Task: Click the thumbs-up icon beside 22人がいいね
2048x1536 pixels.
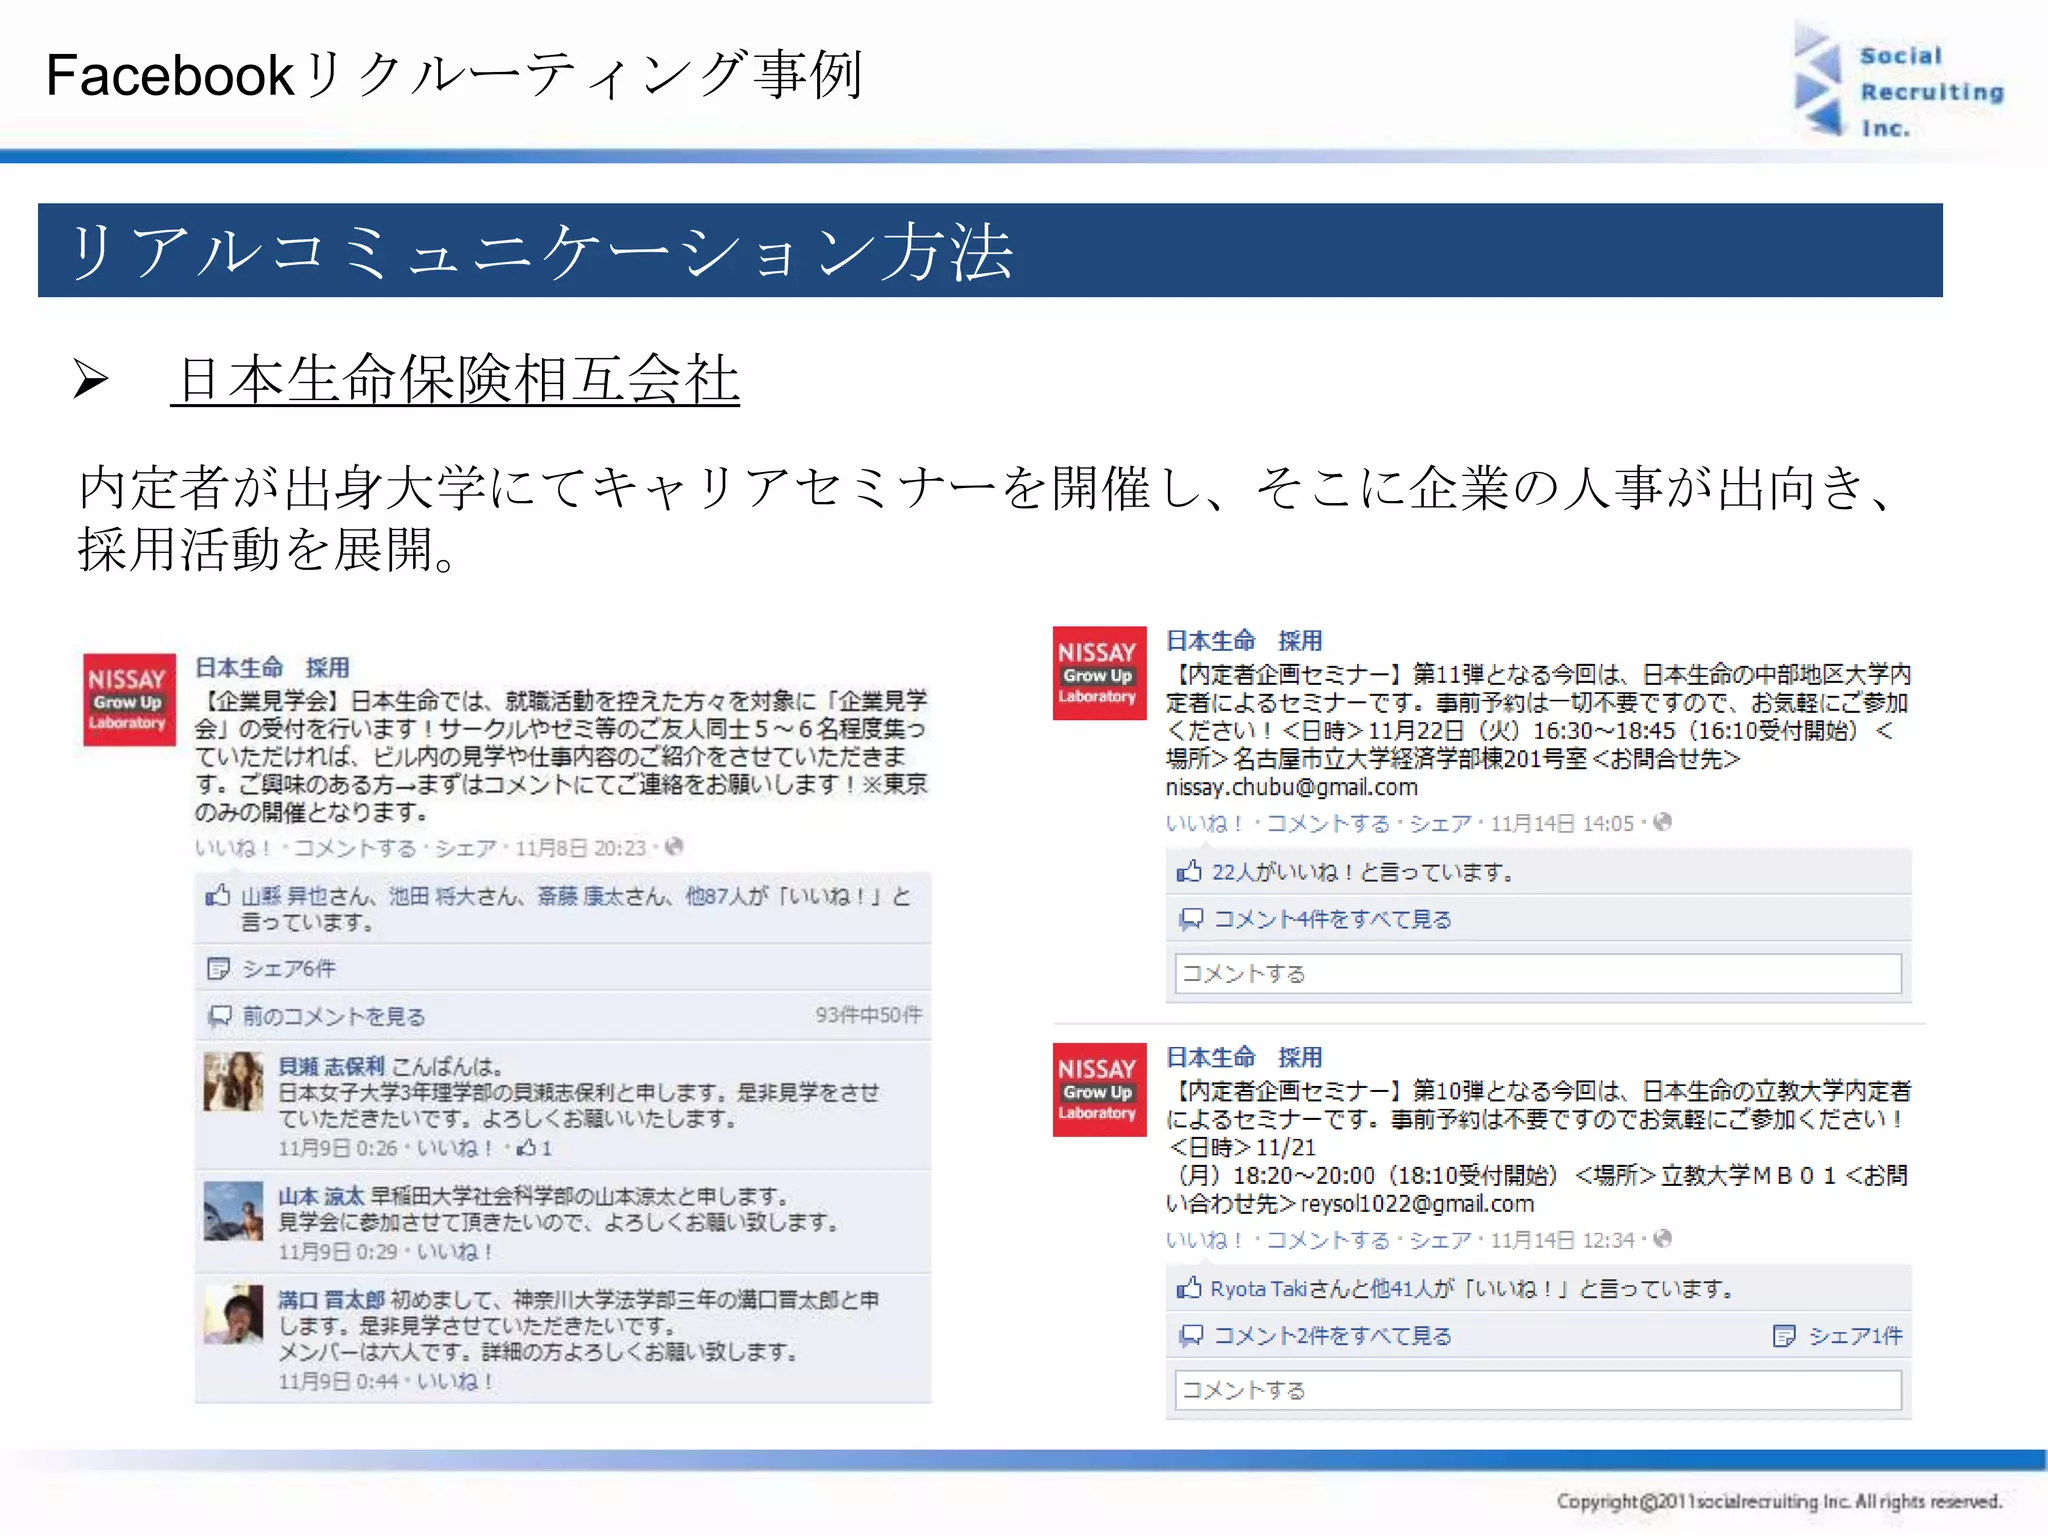Action: coord(1189,871)
